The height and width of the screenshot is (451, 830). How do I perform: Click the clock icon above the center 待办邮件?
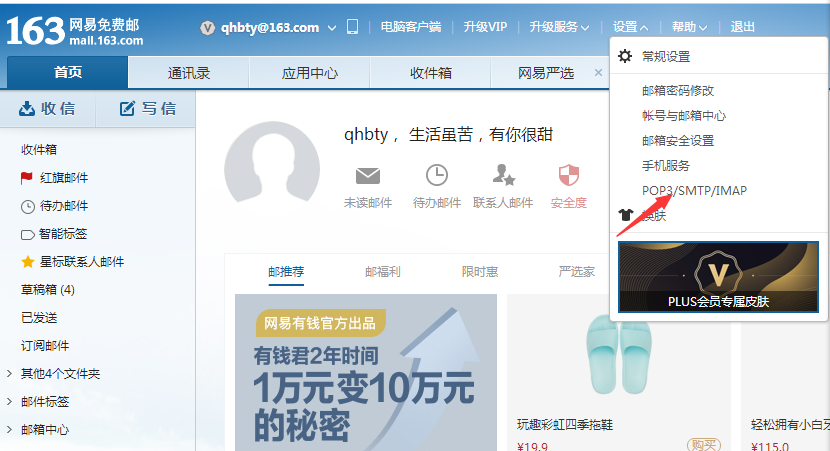point(437,175)
